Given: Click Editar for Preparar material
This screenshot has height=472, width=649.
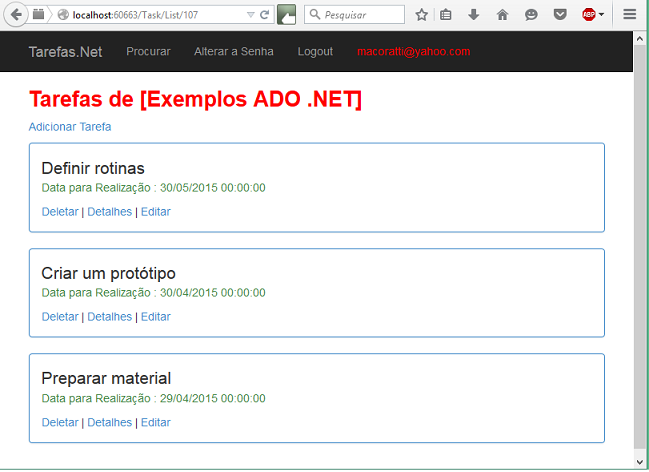Looking at the screenshot, I should (156, 422).
